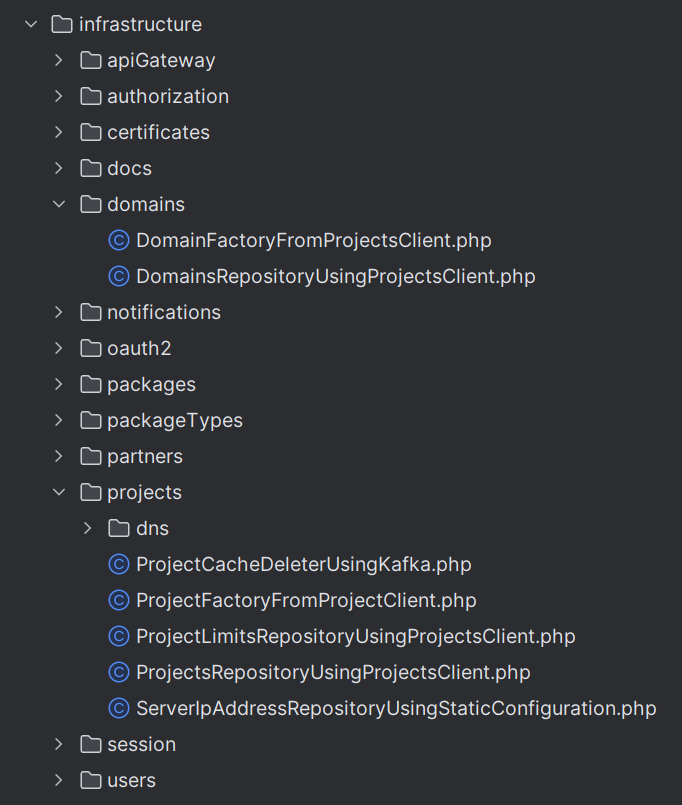Expand the authorization folder arrow
The width and height of the screenshot is (682, 805).
coord(59,96)
